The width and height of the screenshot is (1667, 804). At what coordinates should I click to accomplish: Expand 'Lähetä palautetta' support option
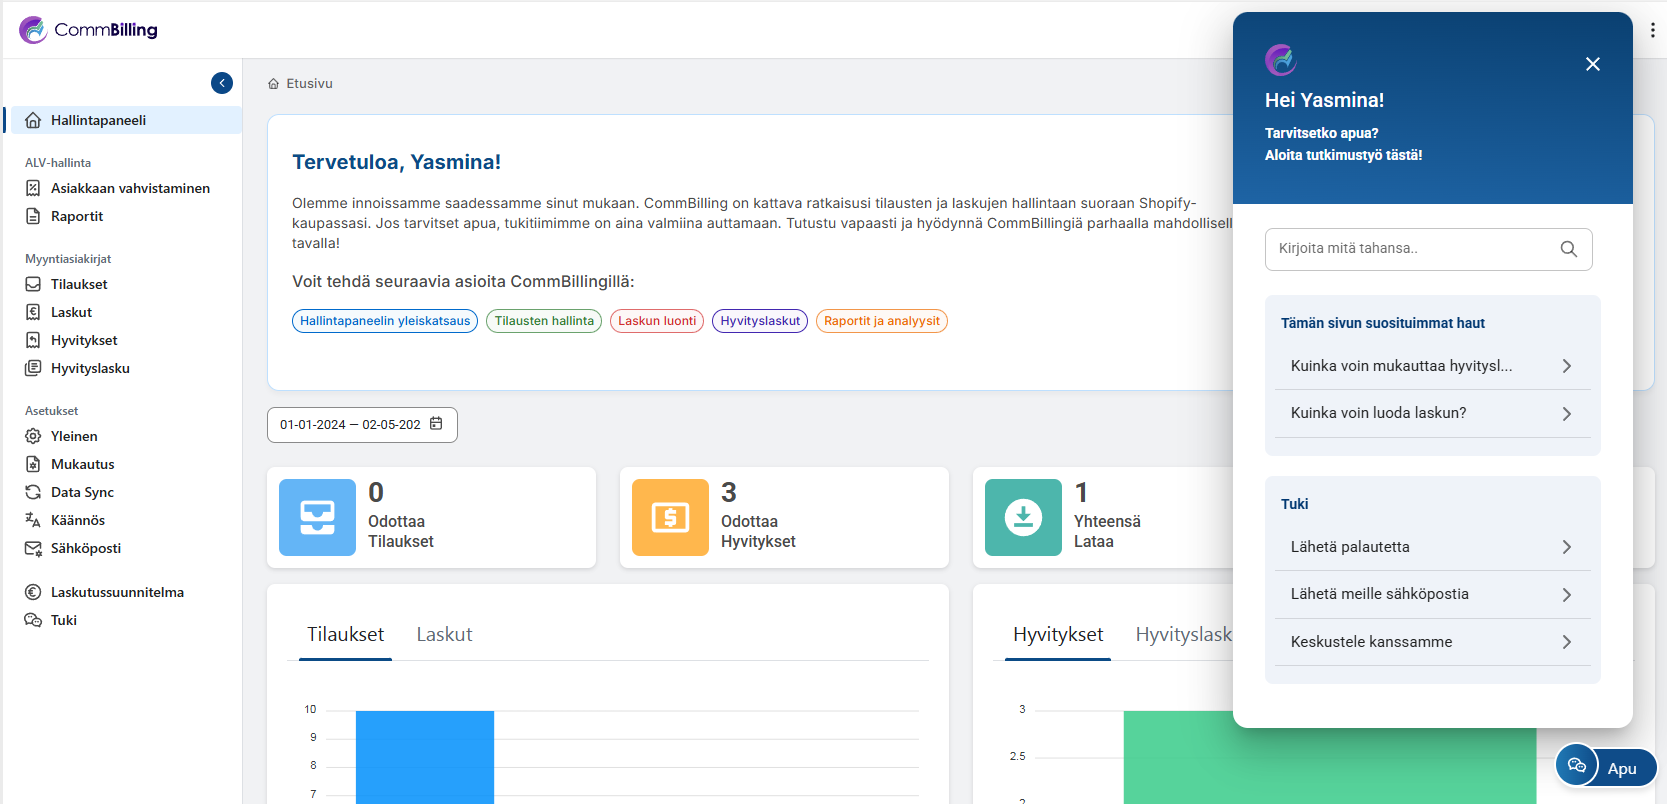1432,547
